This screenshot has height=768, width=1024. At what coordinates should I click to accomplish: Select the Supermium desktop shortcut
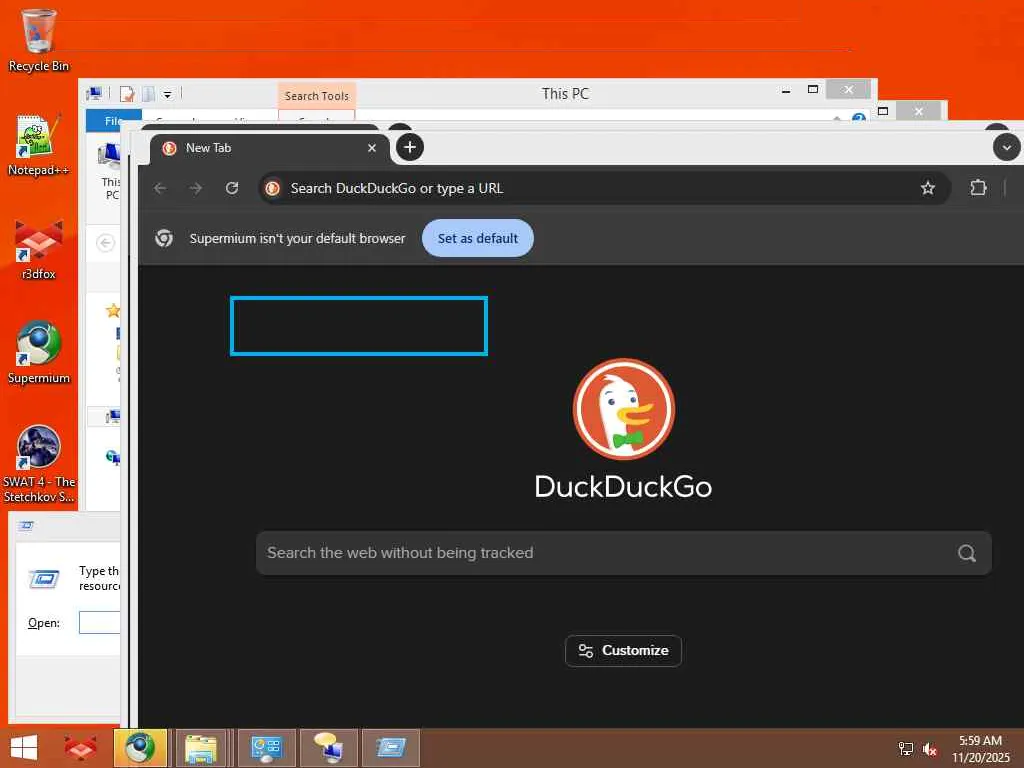pos(39,353)
